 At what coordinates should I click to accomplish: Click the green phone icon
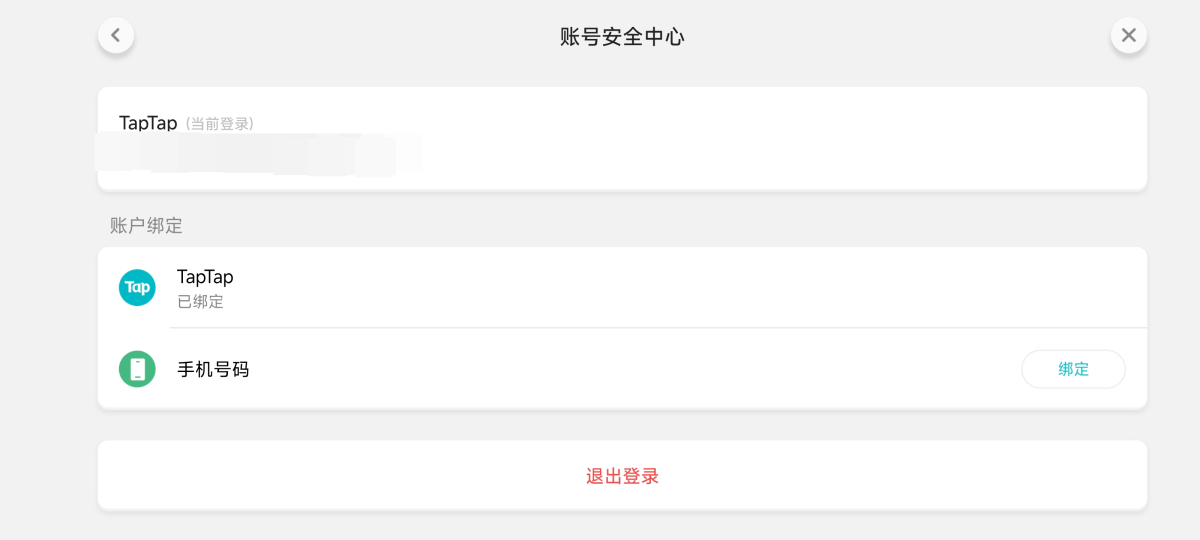coord(137,369)
